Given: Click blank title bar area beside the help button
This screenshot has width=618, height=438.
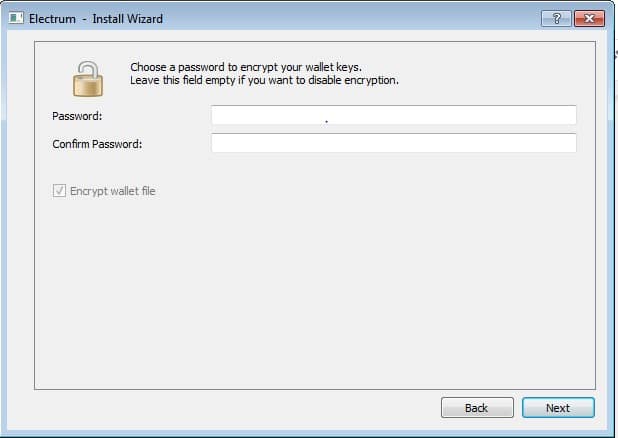Looking at the screenshot, I should (351, 19).
